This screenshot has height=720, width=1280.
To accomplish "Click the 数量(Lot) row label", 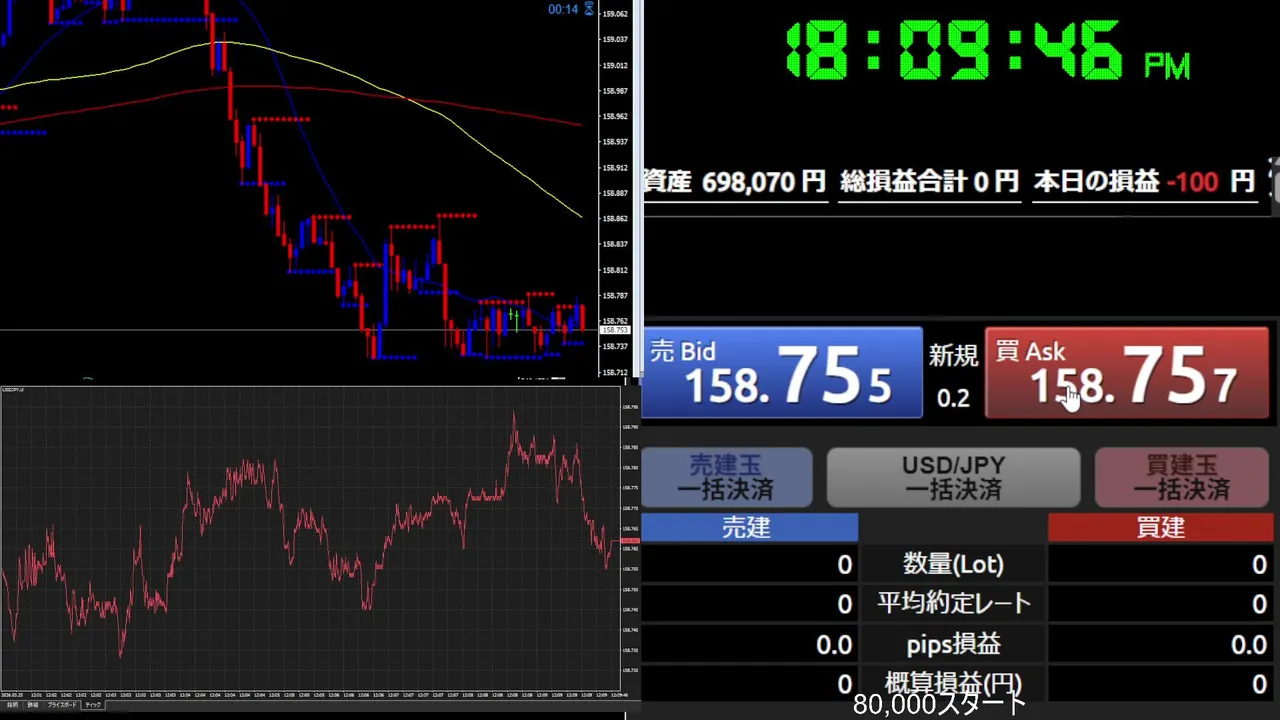I will point(953,565).
